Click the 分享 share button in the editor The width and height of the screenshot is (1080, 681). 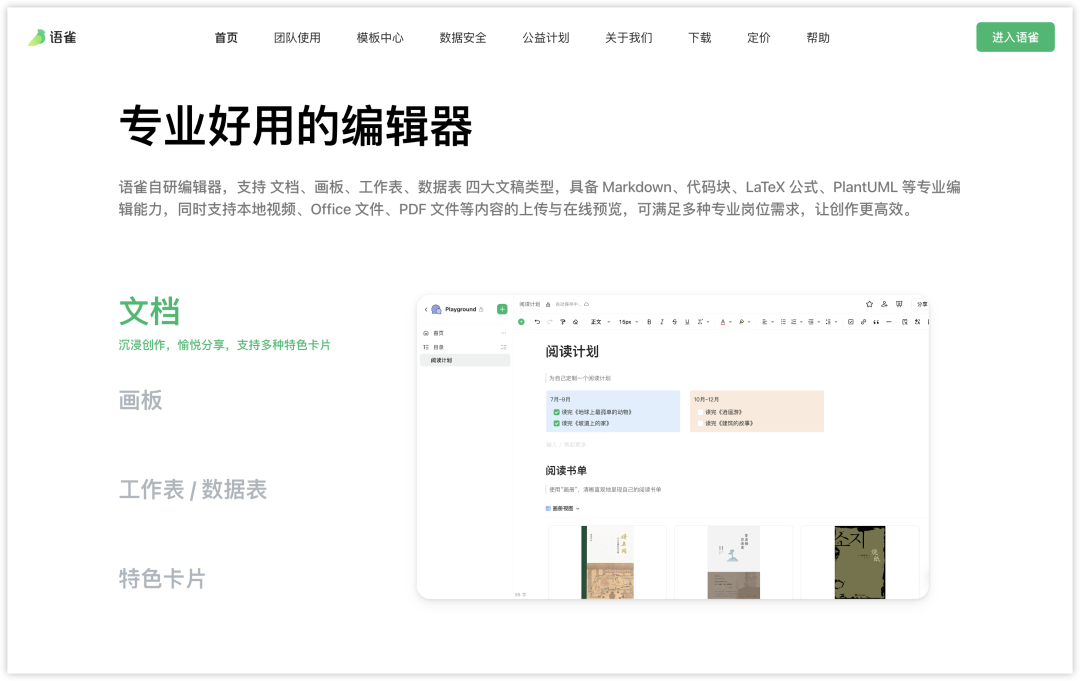921,304
